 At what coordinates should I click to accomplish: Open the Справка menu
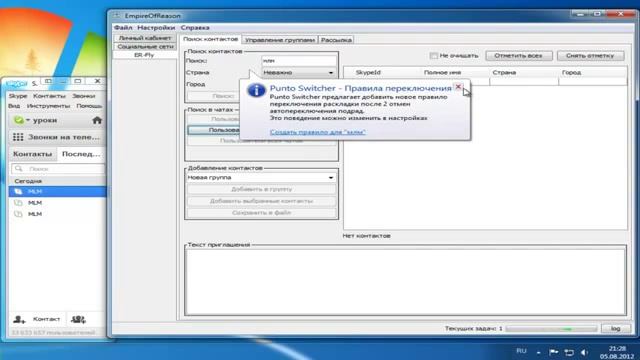click(x=195, y=27)
